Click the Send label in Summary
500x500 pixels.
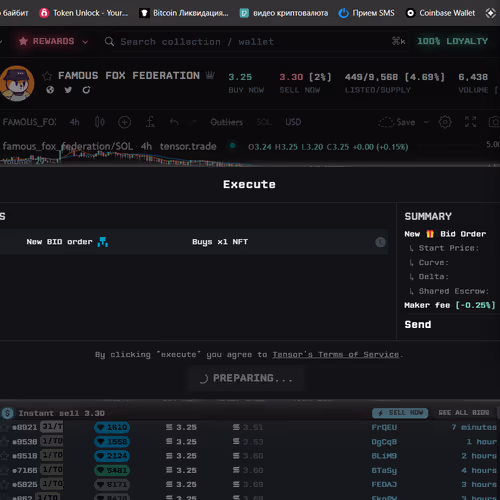[418, 324]
